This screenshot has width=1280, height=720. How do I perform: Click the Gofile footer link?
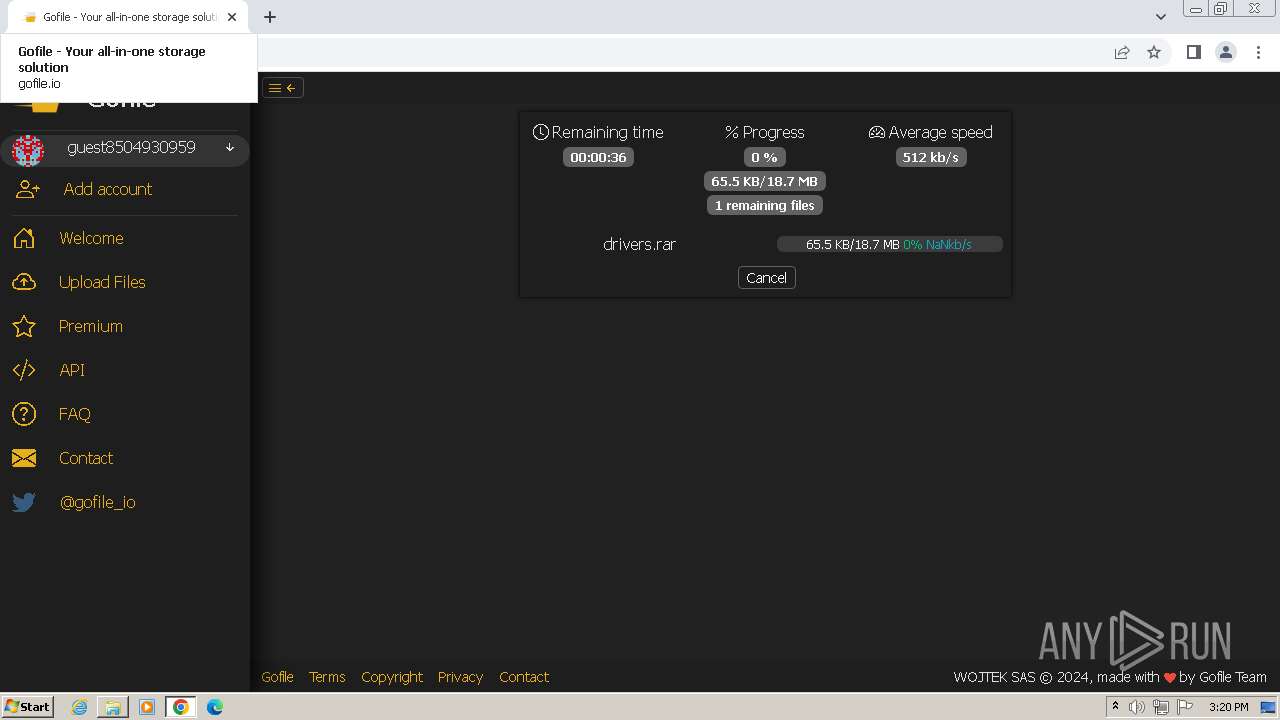[x=277, y=677]
